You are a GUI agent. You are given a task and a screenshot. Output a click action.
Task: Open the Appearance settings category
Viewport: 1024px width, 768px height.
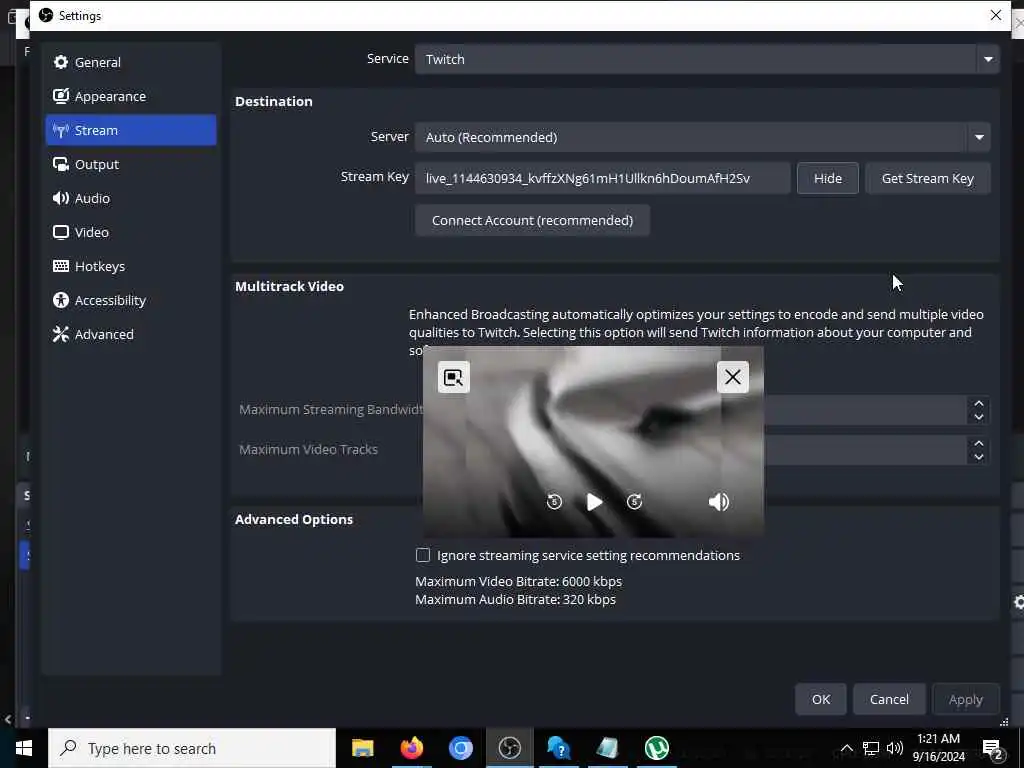[x=131, y=96]
